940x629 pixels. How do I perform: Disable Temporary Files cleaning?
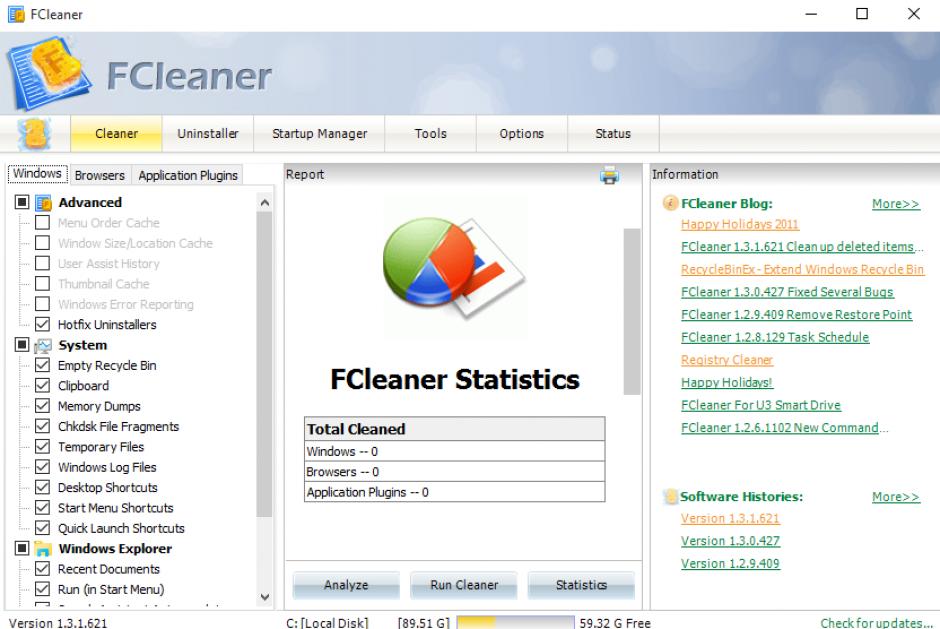tap(43, 447)
